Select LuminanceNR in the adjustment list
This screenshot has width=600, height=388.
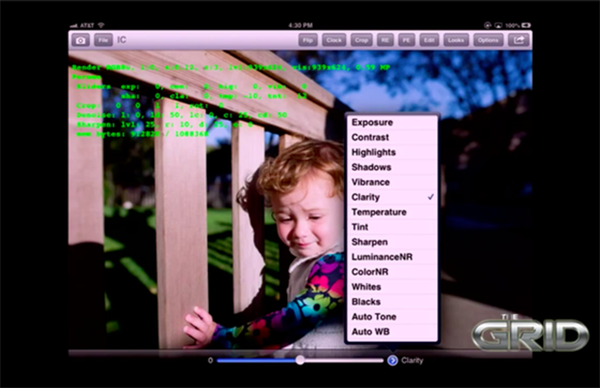[x=392, y=257]
